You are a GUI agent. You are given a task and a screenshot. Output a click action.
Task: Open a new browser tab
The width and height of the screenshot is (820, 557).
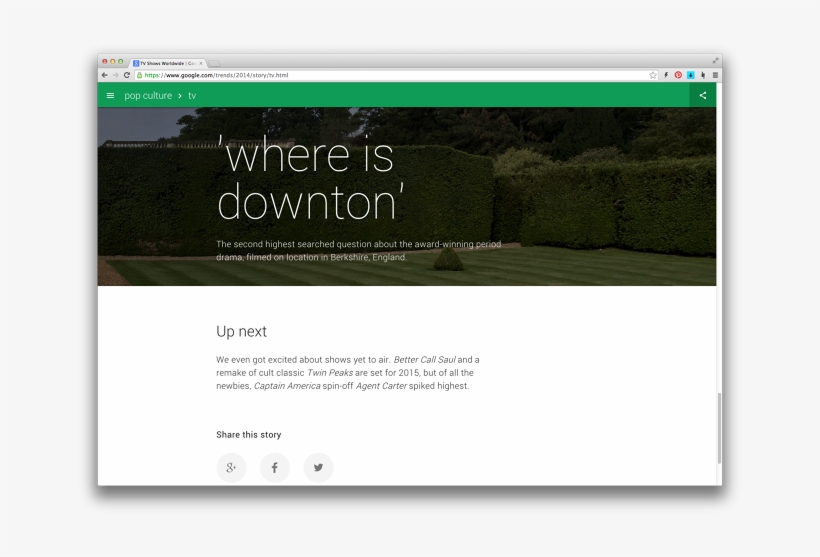point(214,63)
